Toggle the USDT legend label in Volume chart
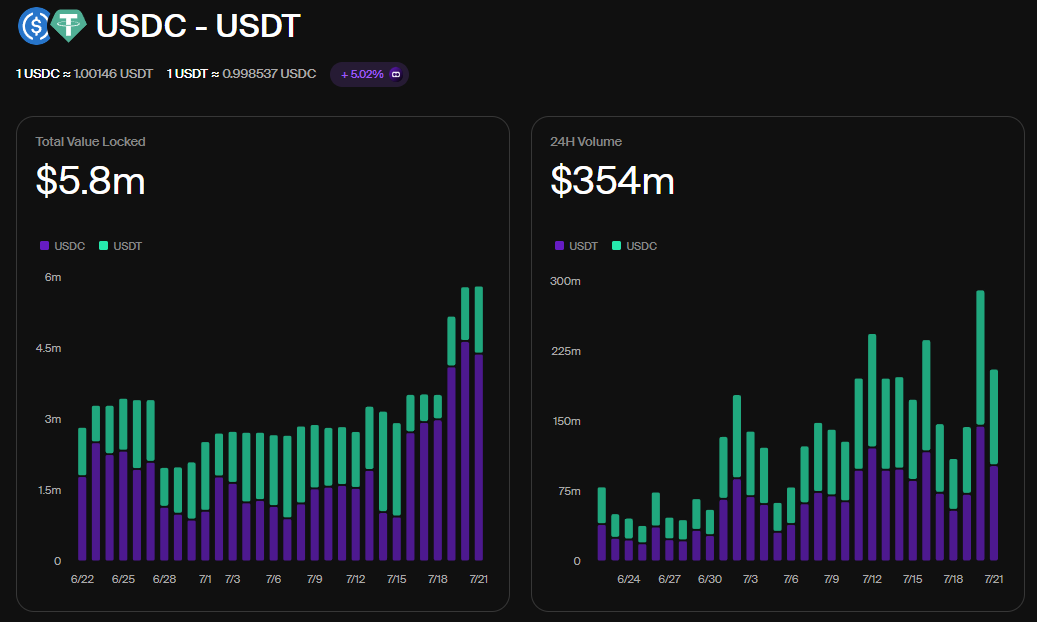Image resolution: width=1037 pixels, height=622 pixels. [x=583, y=246]
